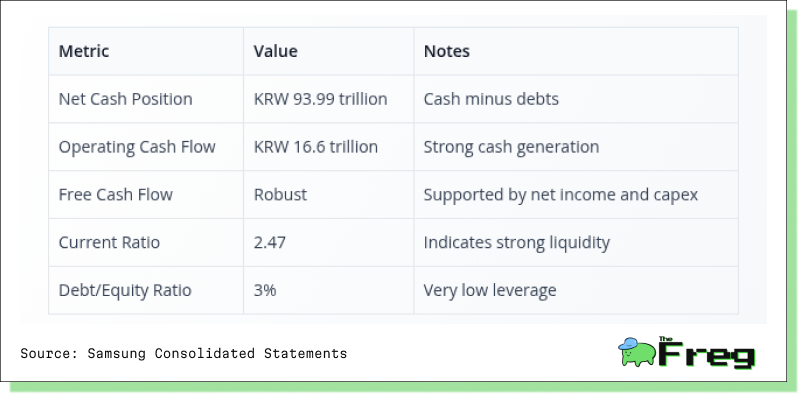Click Indicates strong liquidity note
Screen dimensions: 799x394
pos(517,243)
